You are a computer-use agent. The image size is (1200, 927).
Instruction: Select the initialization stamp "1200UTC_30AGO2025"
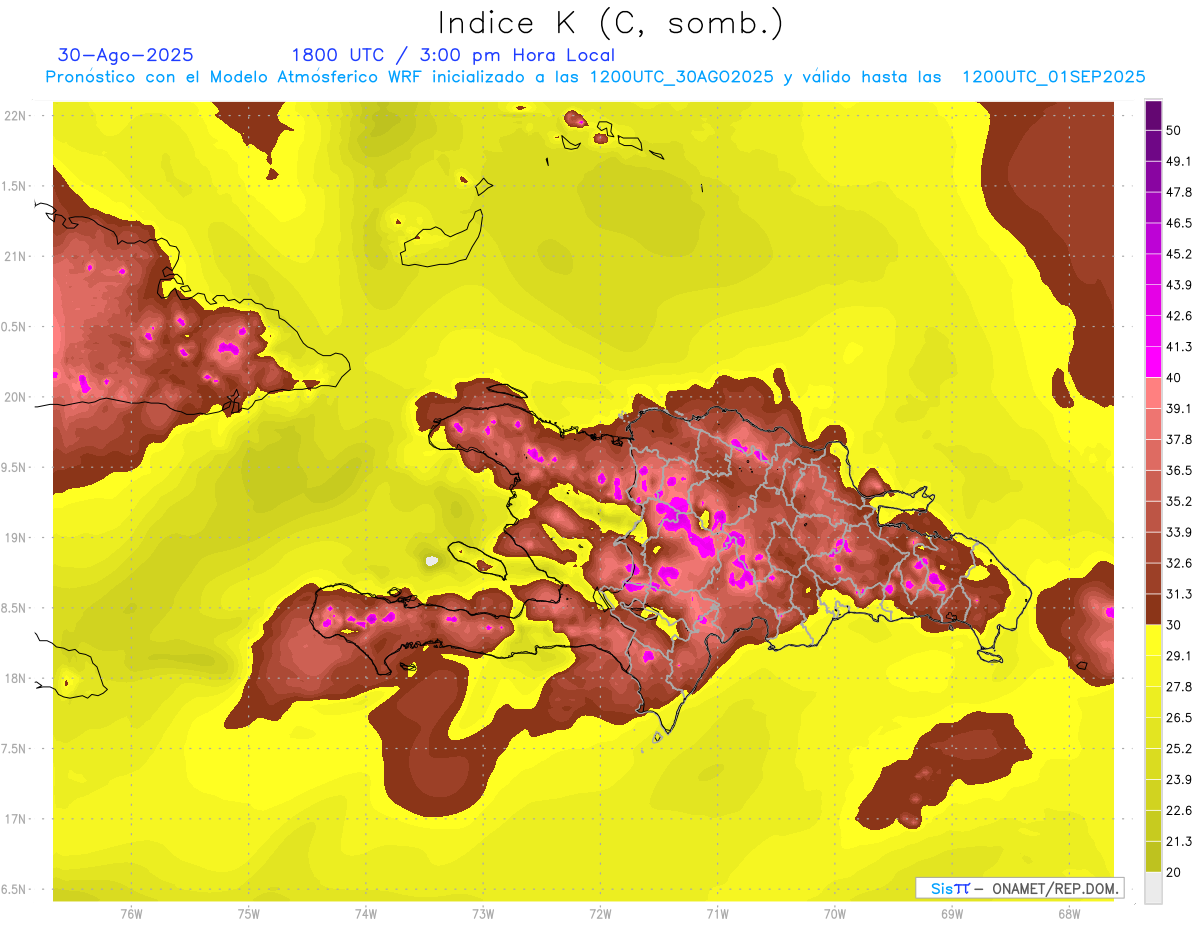pyautogui.click(x=682, y=77)
